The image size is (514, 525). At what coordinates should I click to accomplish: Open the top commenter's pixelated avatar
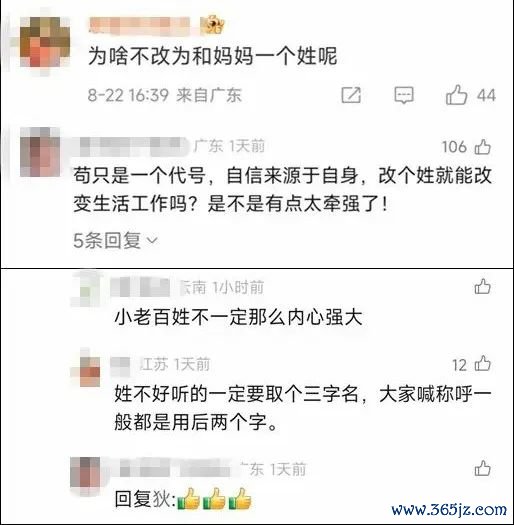pyautogui.click(x=45, y=41)
